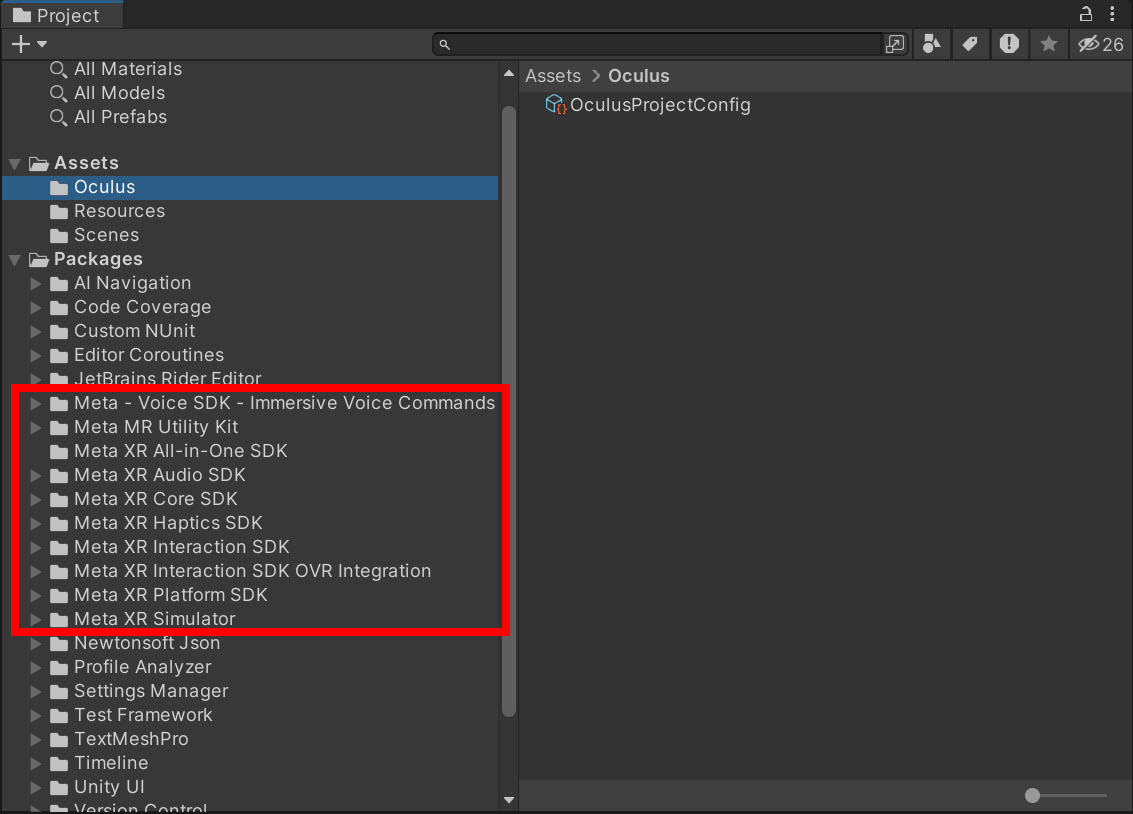The width and height of the screenshot is (1133, 814).
Task: Select Meta XR Interaction SDK folder icon
Action: [59, 547]
